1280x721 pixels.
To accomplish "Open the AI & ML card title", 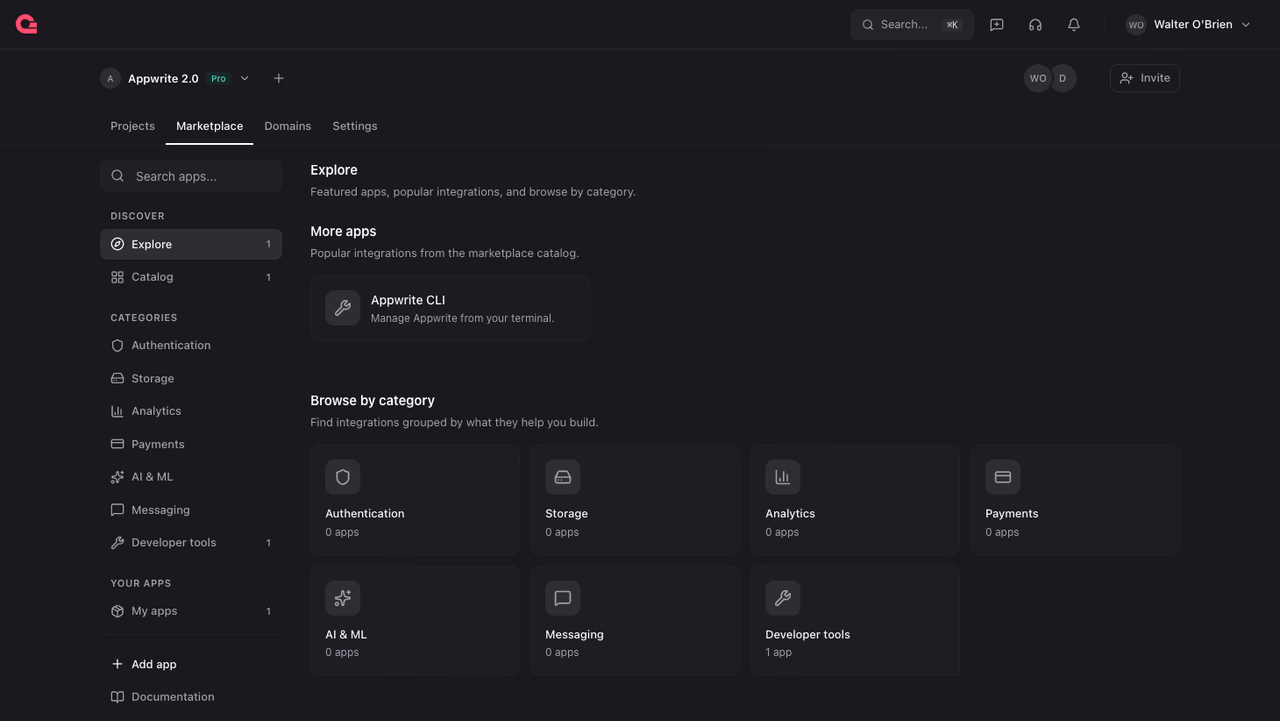I will [346, 635].
